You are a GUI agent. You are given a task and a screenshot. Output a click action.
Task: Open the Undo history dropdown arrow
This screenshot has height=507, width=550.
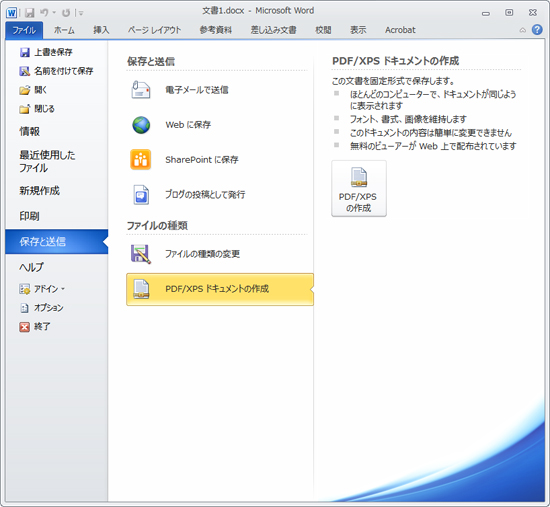(54, 13)
